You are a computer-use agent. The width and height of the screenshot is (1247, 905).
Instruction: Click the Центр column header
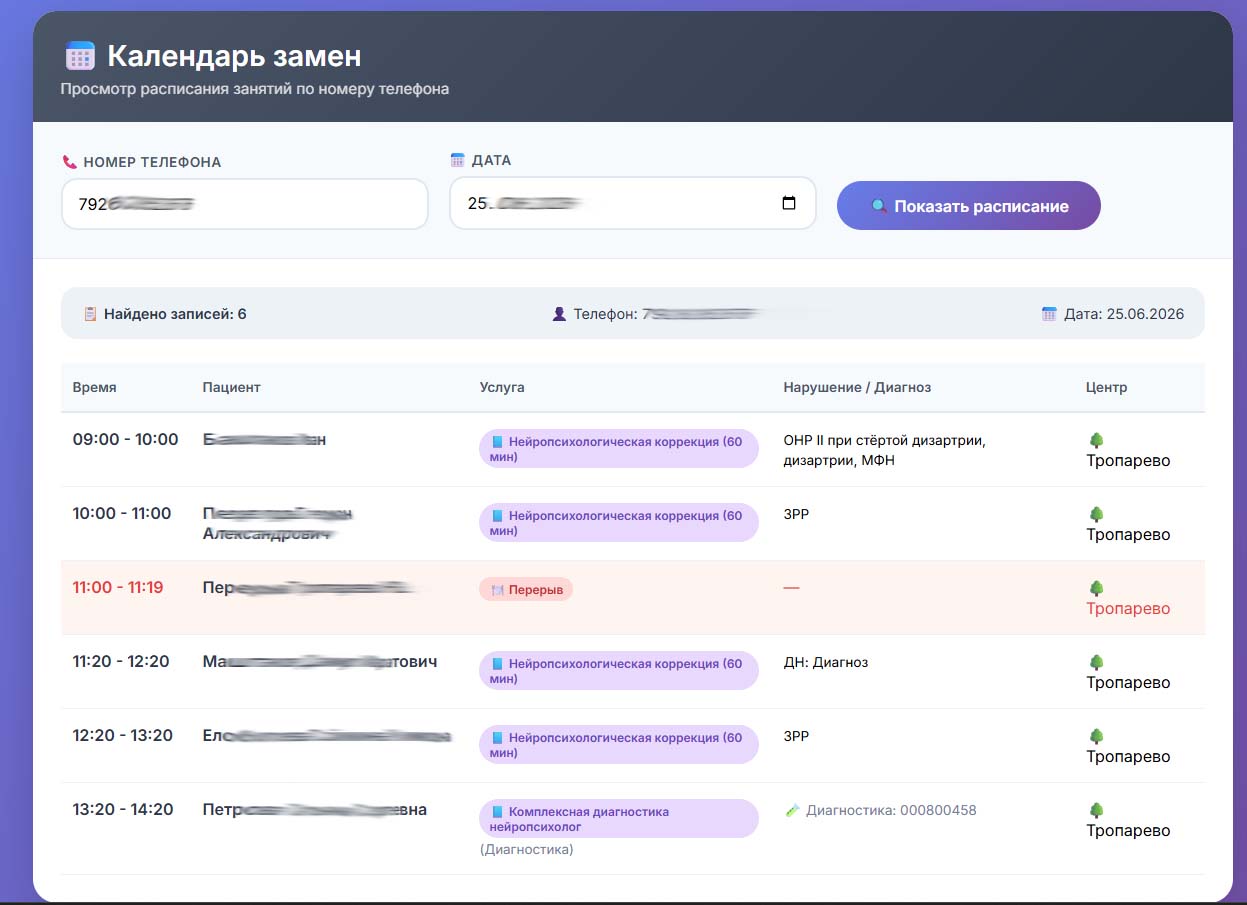tap(1106, 387)
